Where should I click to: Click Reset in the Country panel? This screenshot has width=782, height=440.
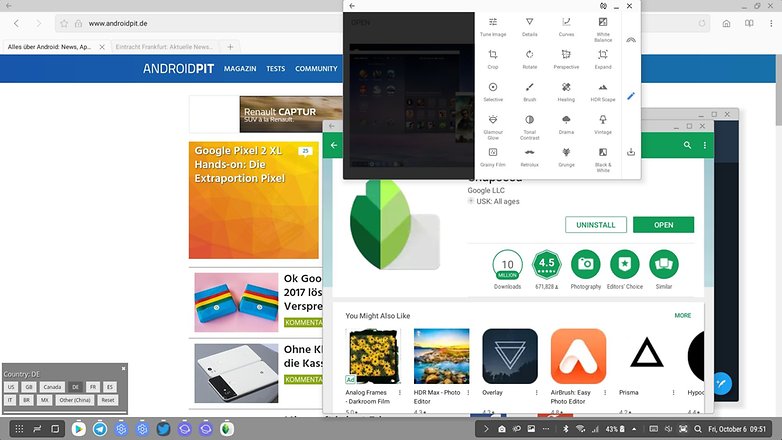(x=108, y=400)
